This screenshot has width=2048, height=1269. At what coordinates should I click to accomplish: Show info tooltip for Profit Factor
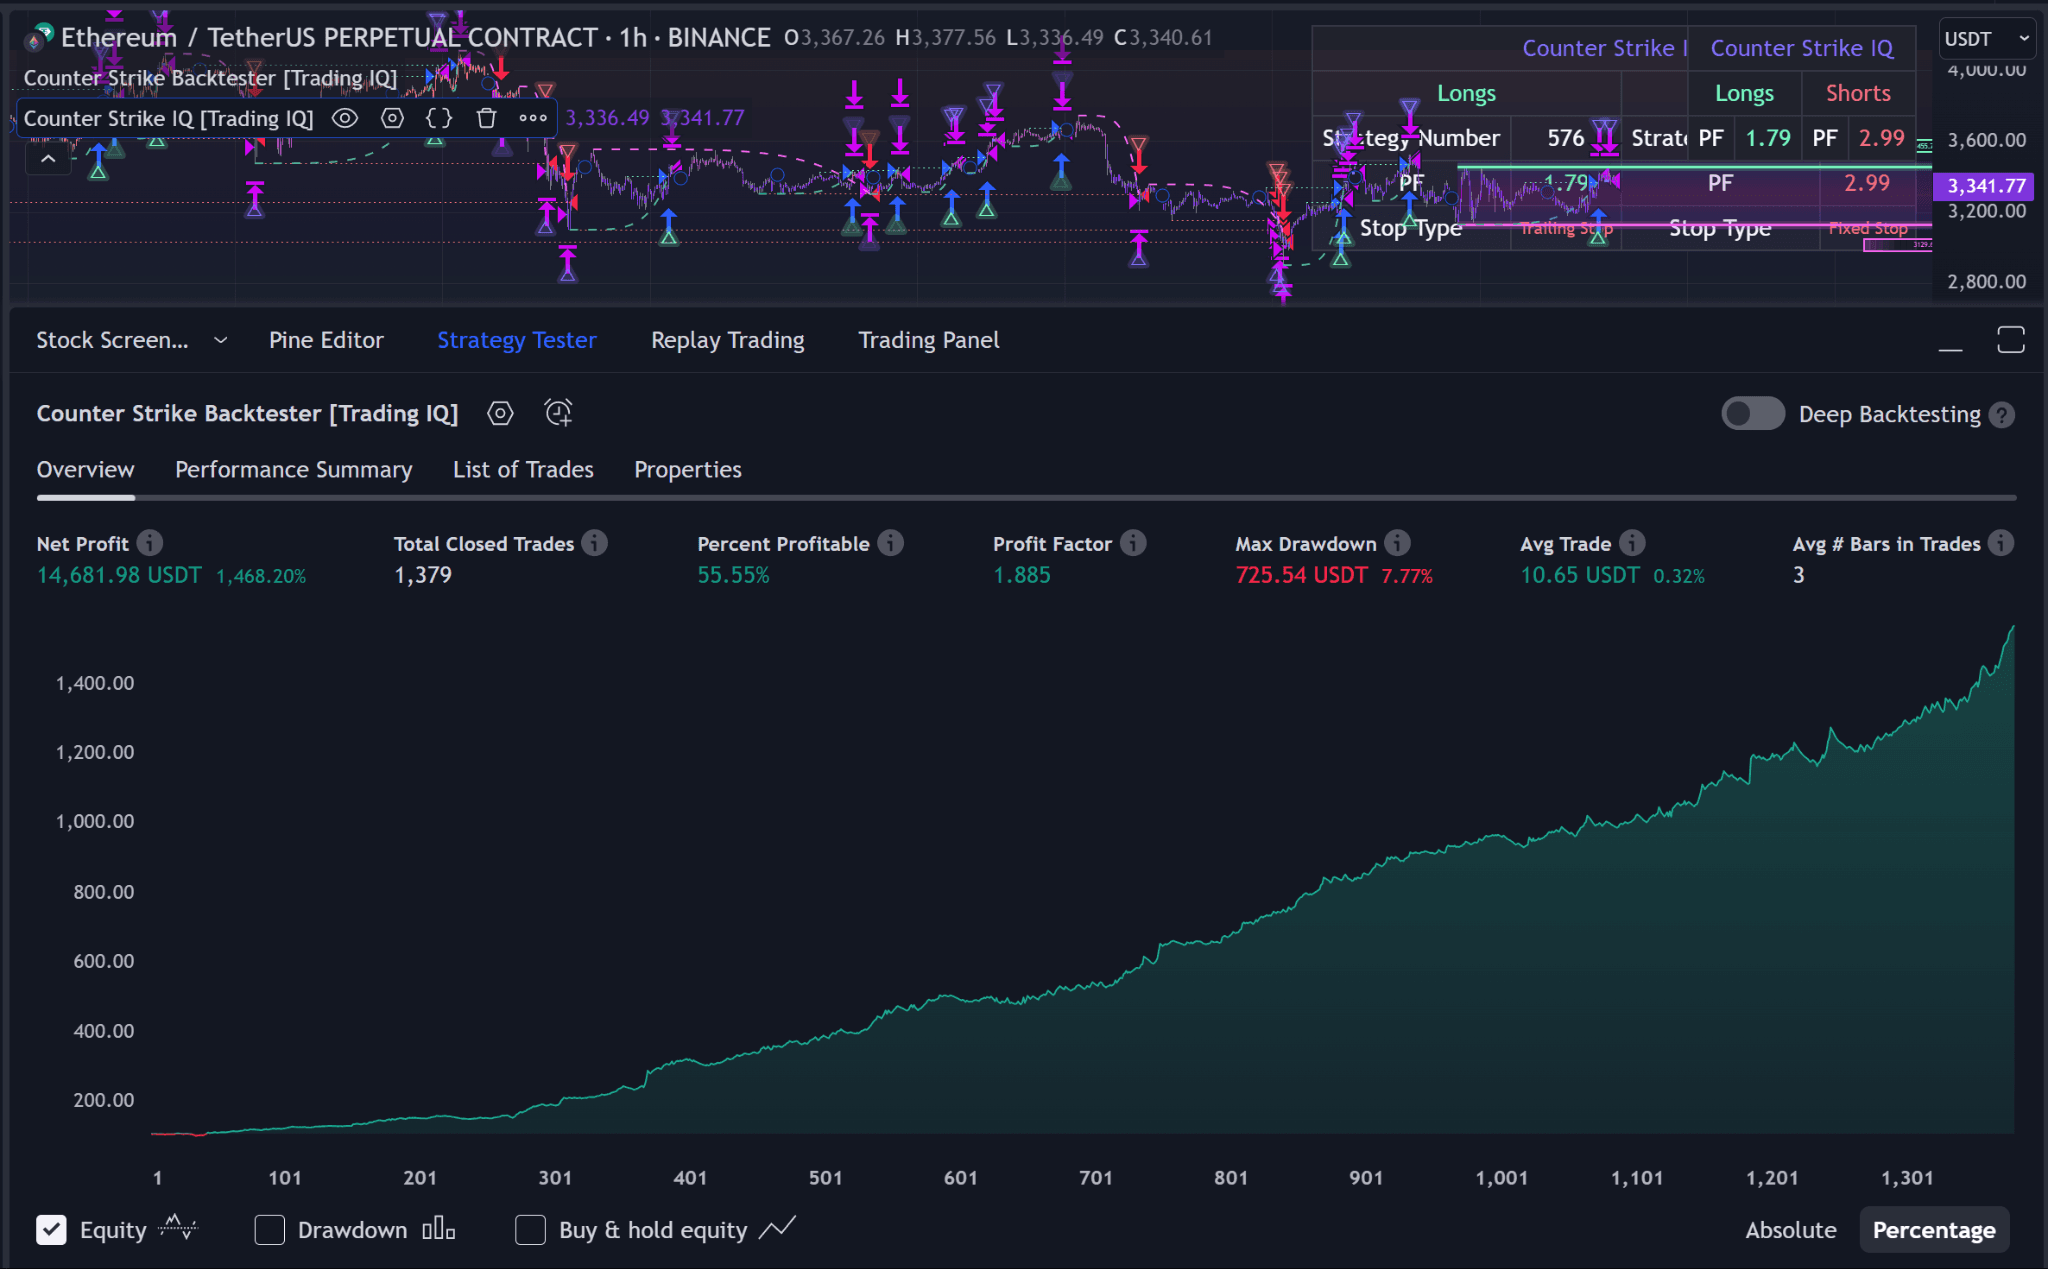coord(1133,543)
